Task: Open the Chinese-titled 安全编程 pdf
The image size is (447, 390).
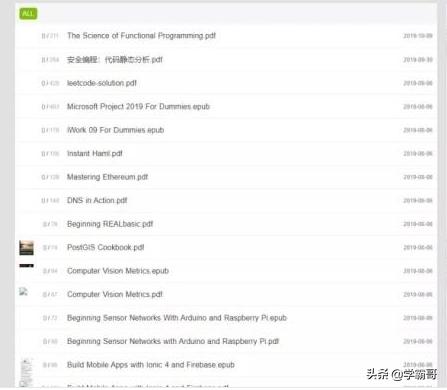Action: tap(115, 60)
